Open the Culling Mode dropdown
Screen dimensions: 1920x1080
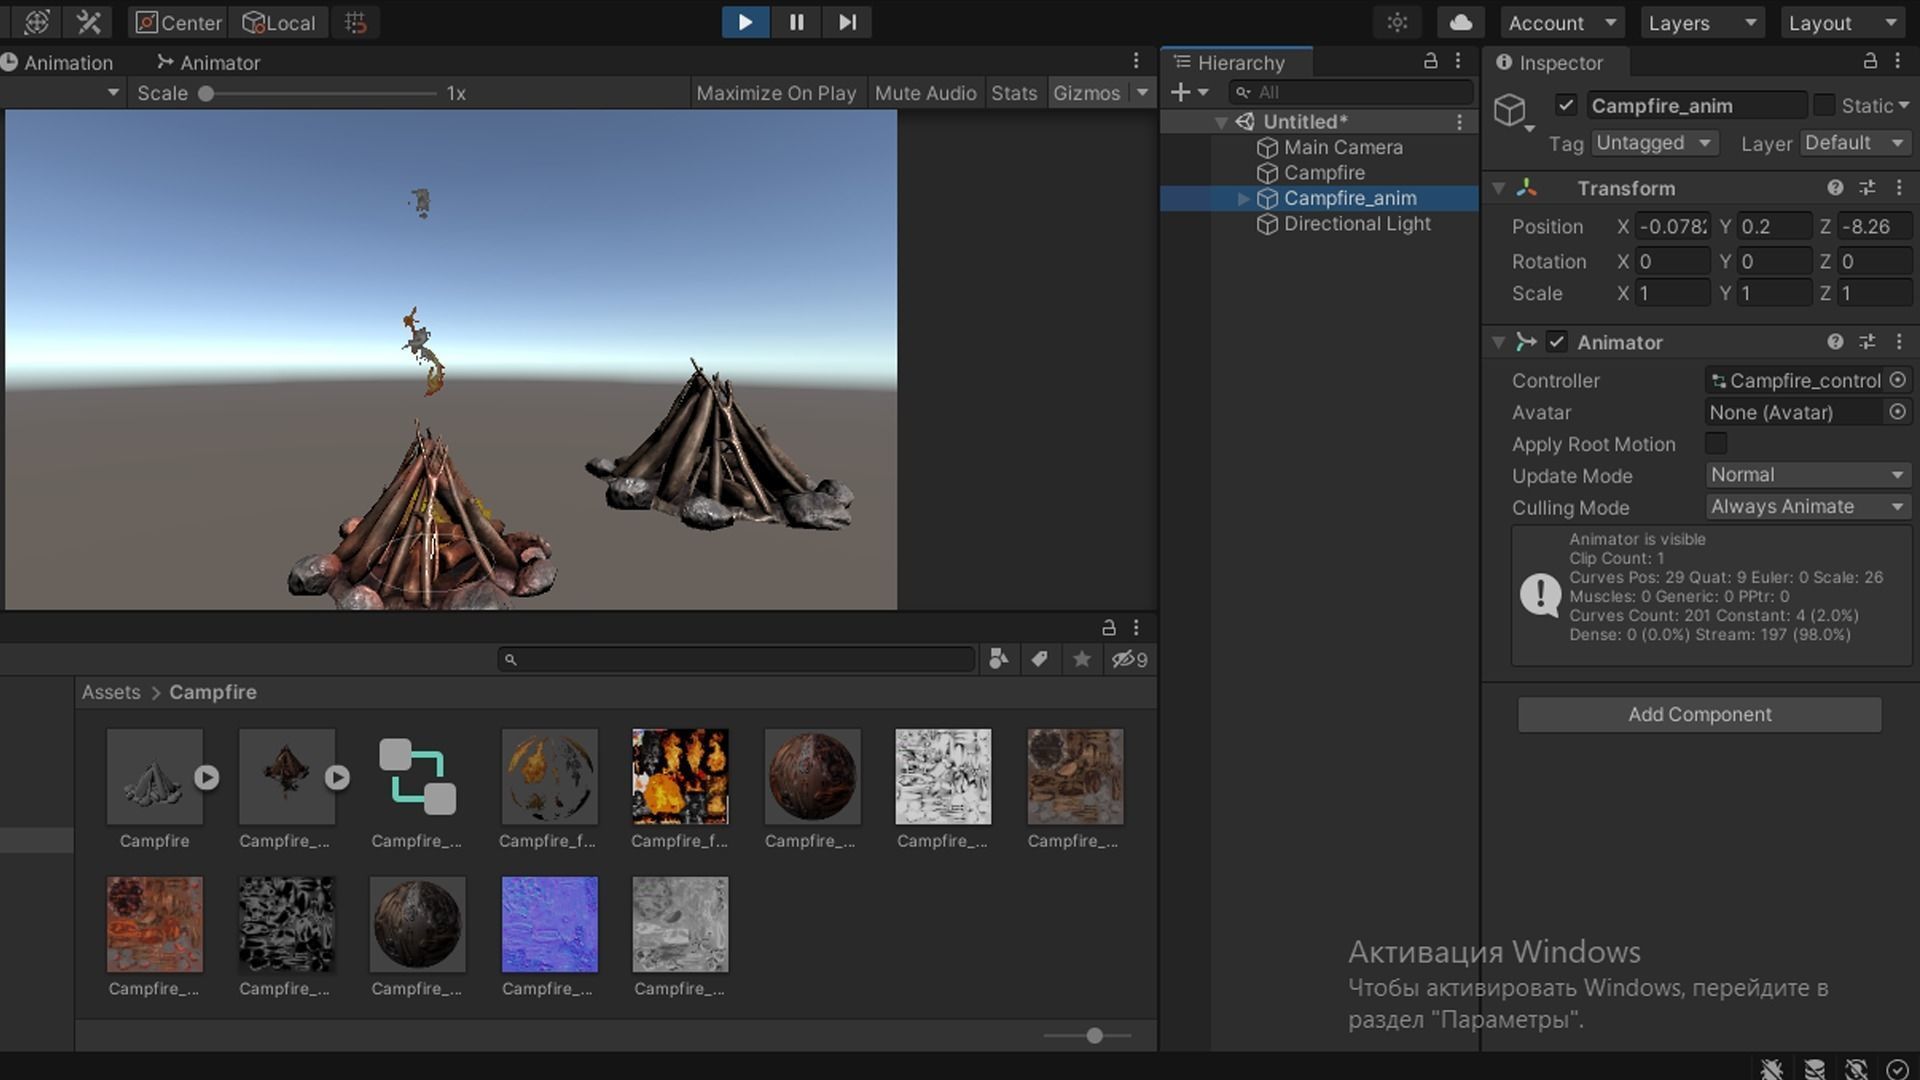click(x=1806, y=507)
